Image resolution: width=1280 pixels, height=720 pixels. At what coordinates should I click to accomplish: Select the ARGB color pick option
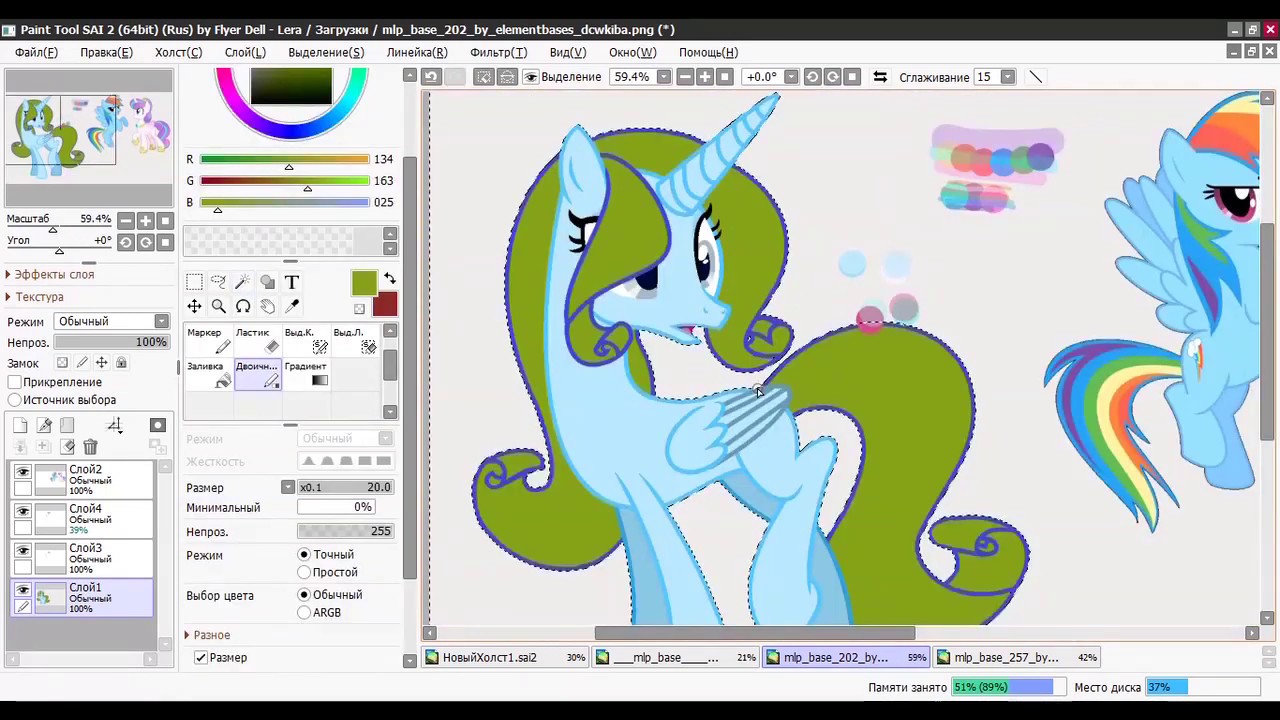pyautogui.click(x=304, y=612)
